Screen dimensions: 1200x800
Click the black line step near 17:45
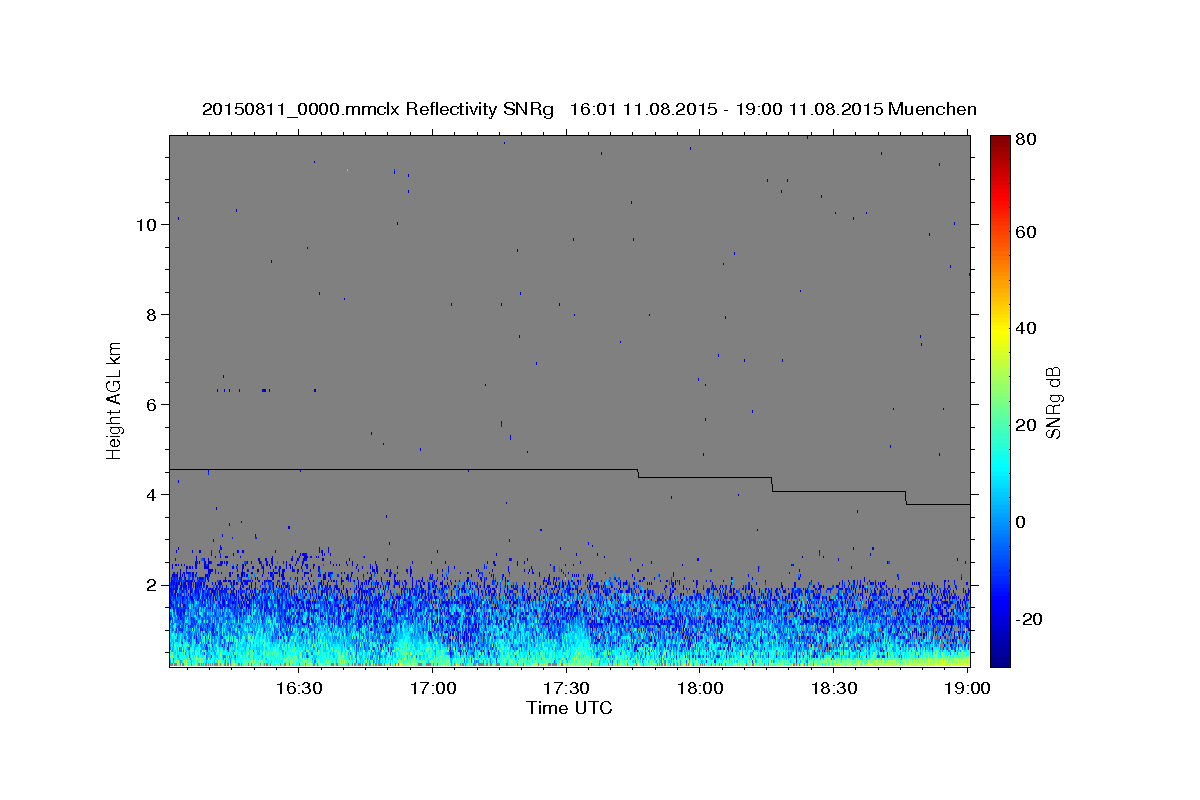click(x=638, y=473)
